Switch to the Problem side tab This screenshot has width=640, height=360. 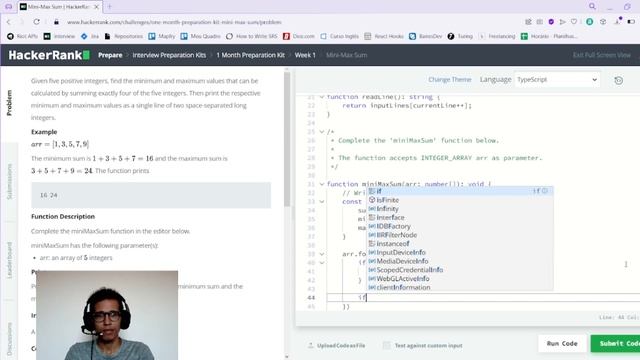(x=9, y=103)
